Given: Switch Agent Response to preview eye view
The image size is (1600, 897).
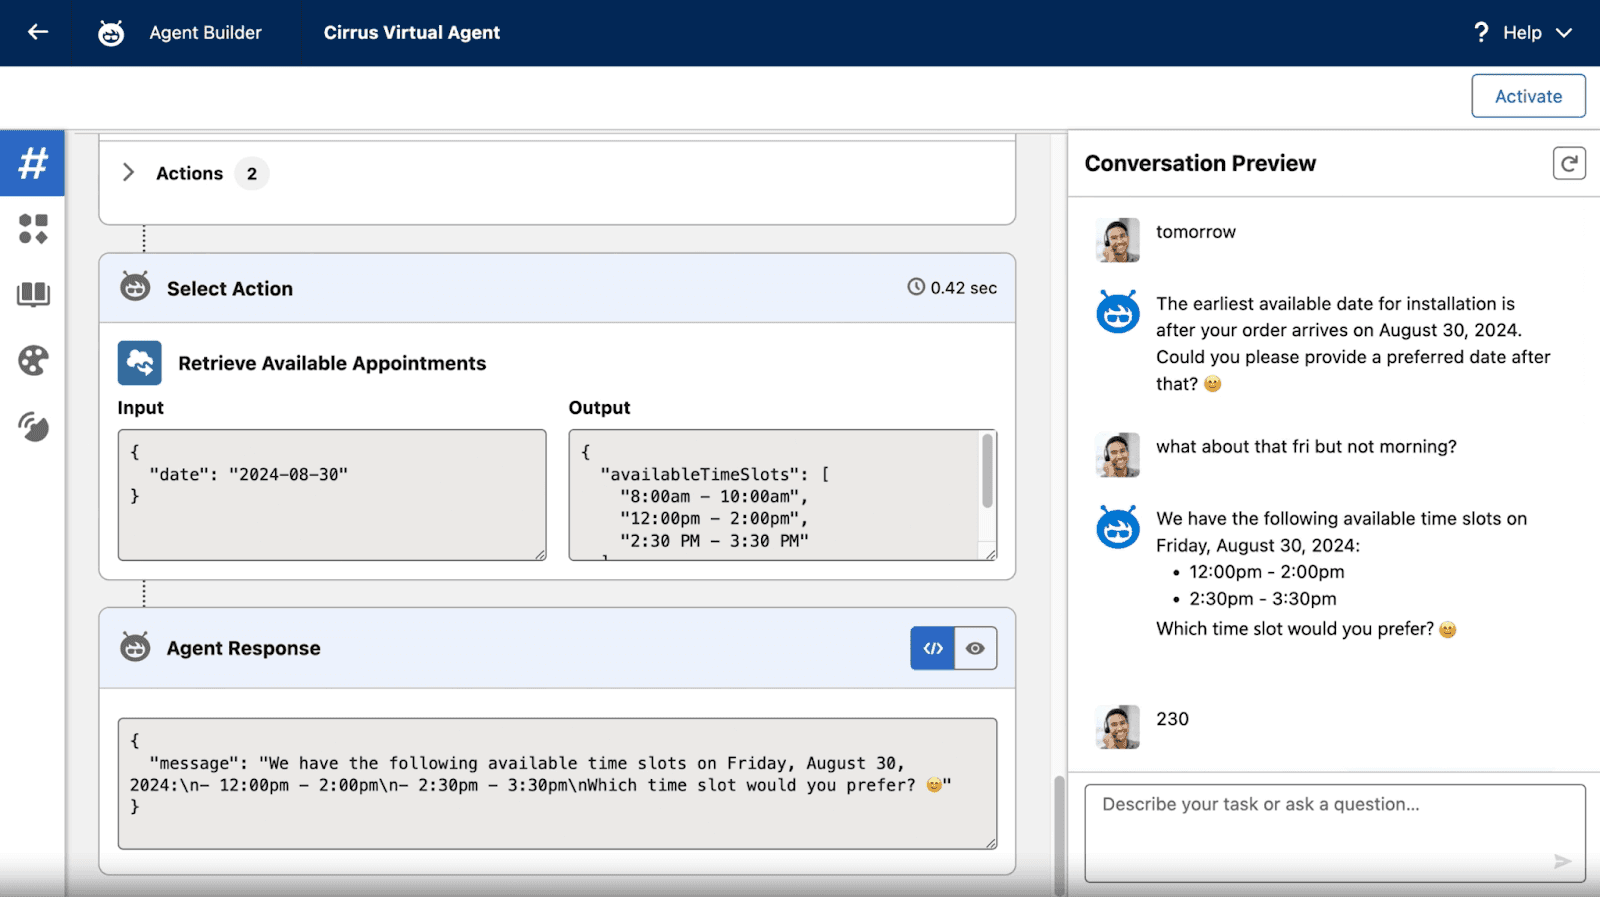Looking at the screenshot, I should point(976,648).
